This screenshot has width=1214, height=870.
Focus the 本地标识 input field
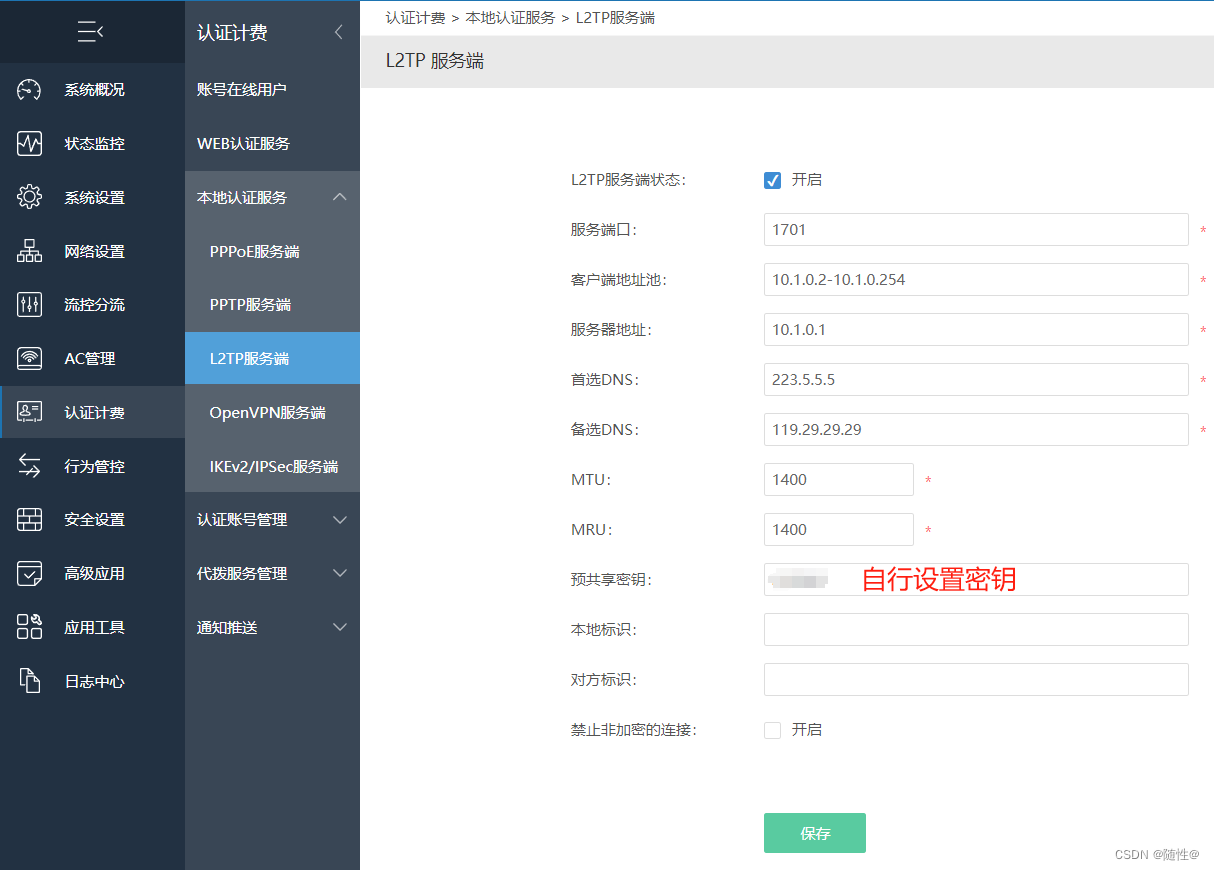pyautogui.click(x=976, y=630)
